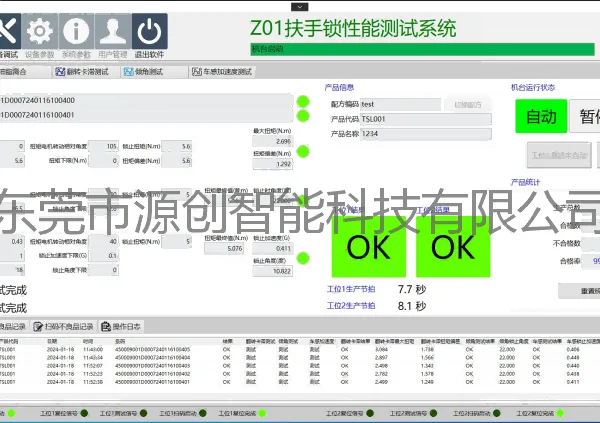This screenshot has width=600, height=423.
Task: Click the 锁止角度 field showing 10.822
Action: pyautogui.click(x=272, y=271)
